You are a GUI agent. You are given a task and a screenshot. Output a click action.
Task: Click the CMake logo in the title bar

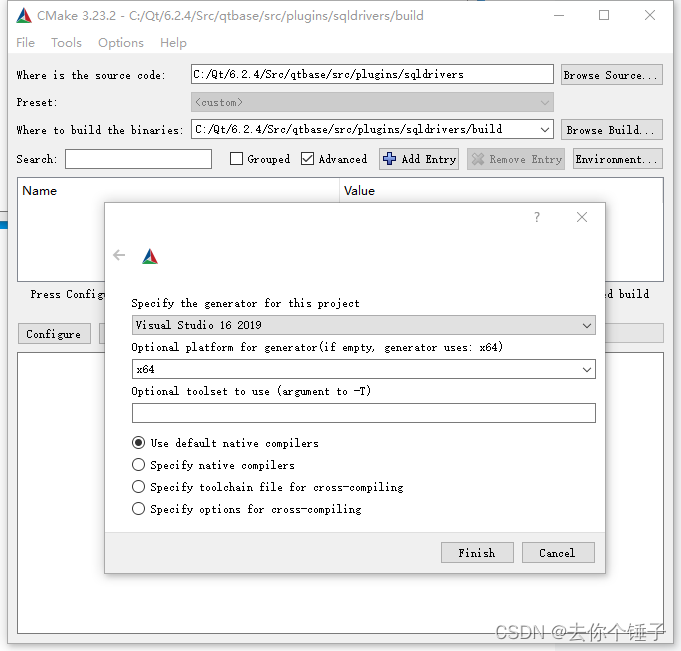pos(24,16)
